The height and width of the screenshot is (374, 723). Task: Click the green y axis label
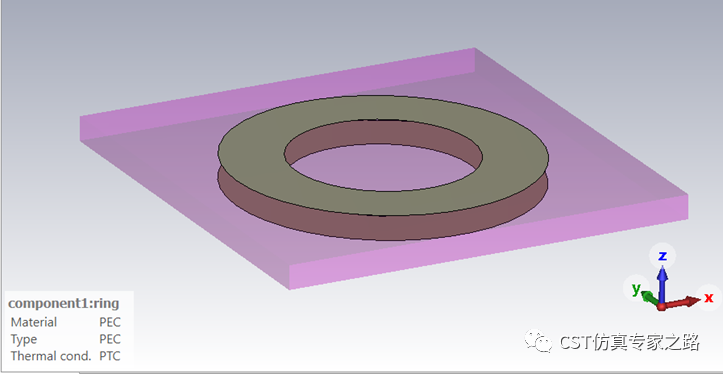(x=636, y=289)
